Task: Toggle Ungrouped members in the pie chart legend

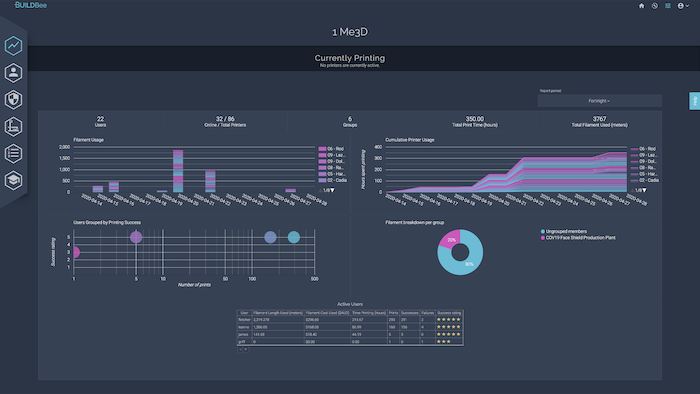Action: click(x=563, y=231)
